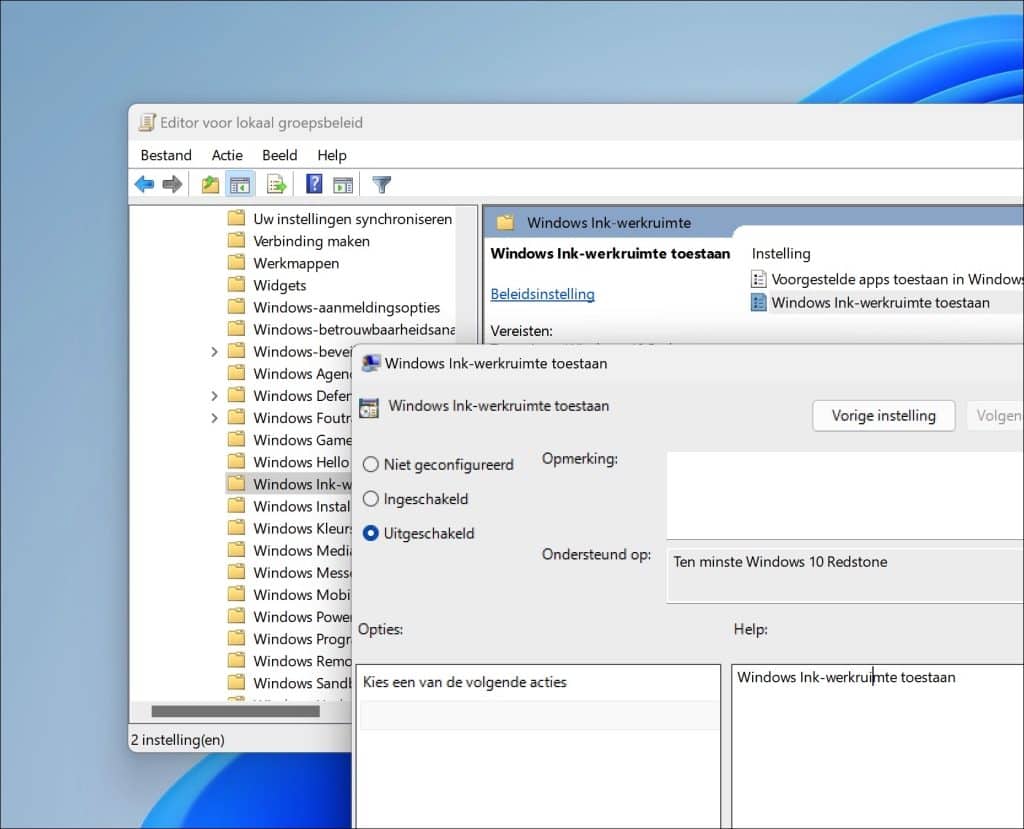The width and height of the screenshot is (1024, 829).
Task: Click the Help text Windows Ink-werkruimte toestaan
Action: coord(846,677)
